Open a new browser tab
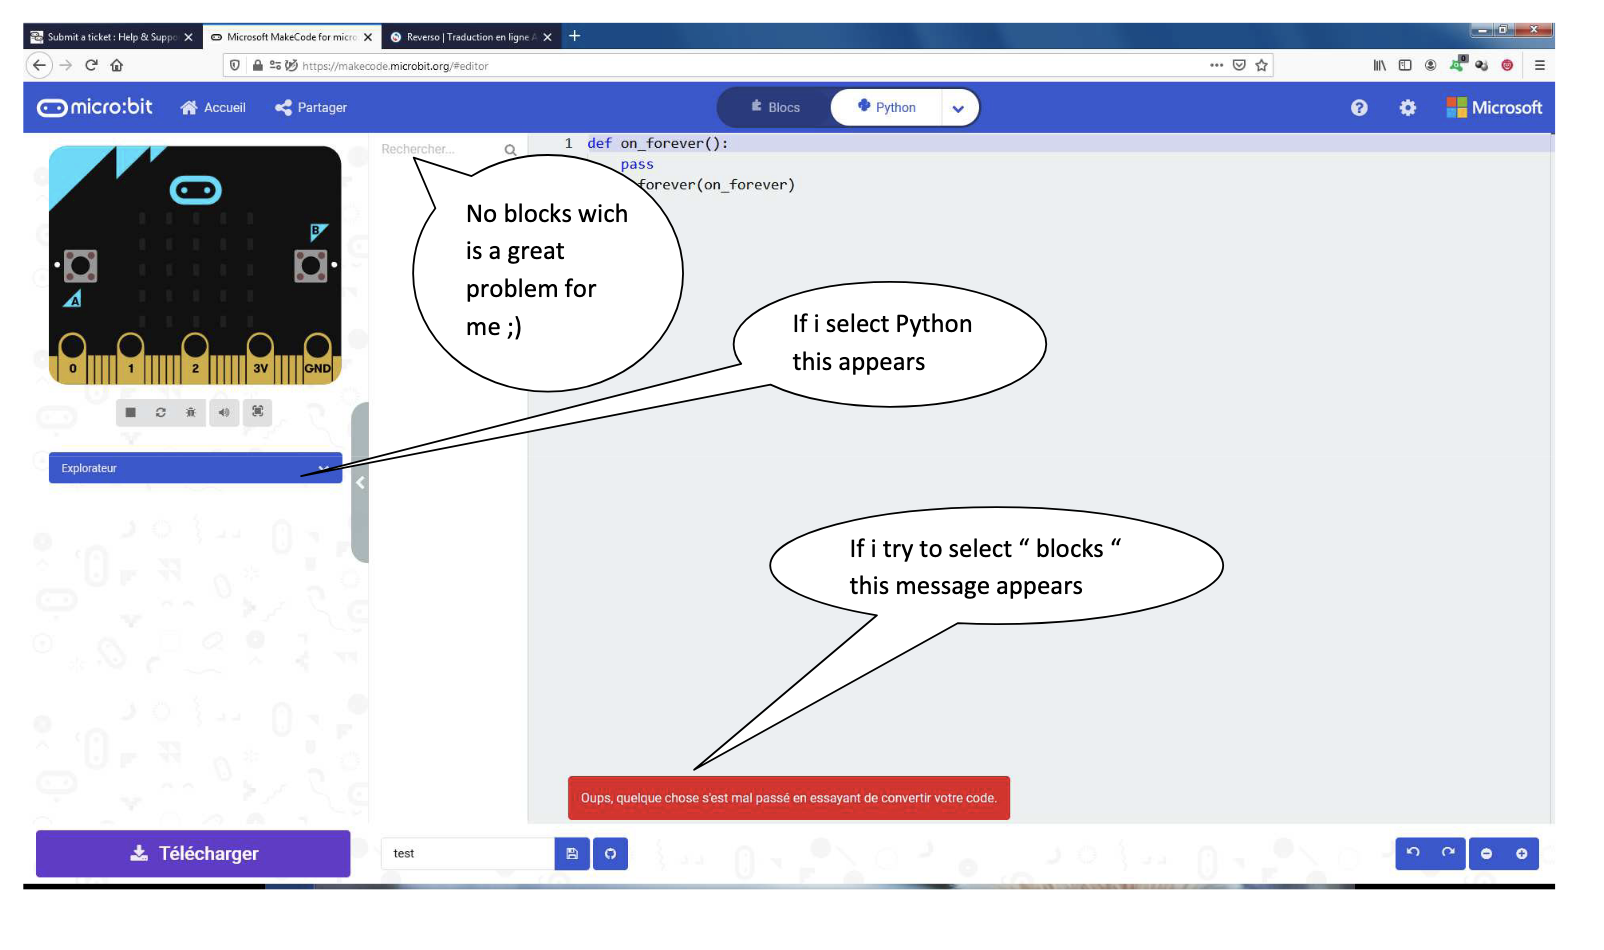Viewport: 1604px width, 950px height. point(575,36)
